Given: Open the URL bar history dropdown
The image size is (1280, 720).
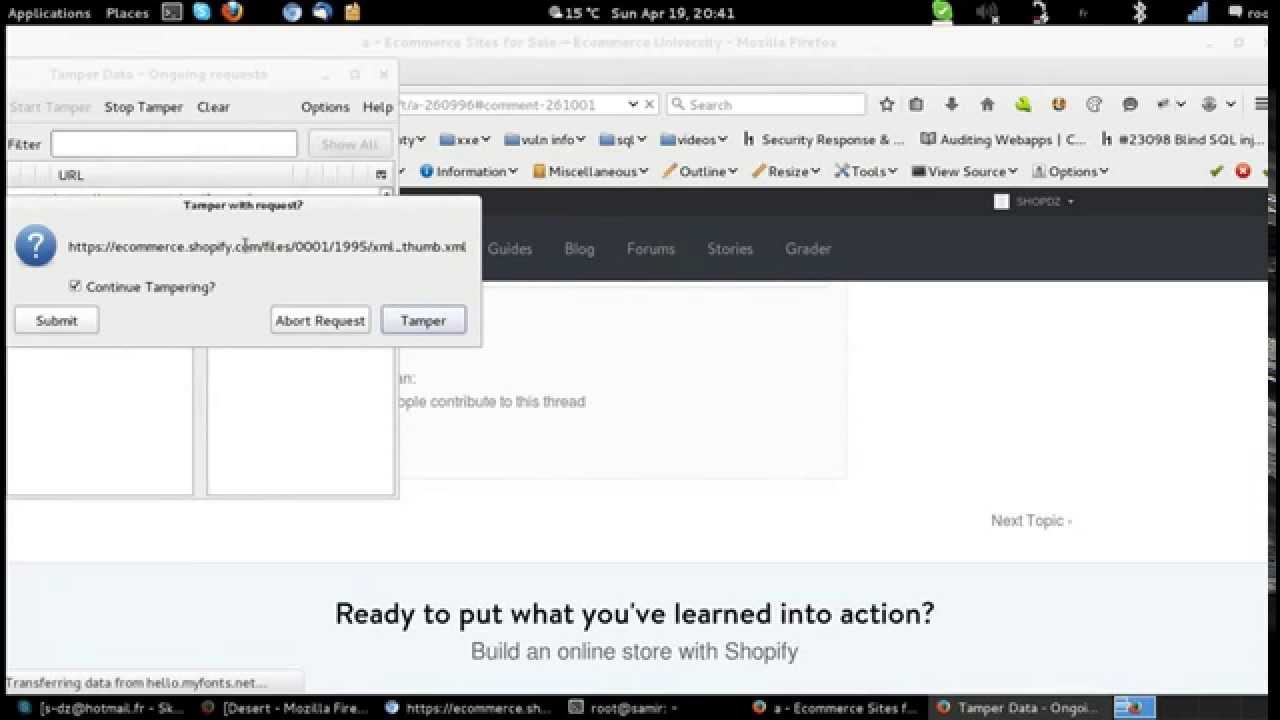Looking at the screenshot, I should pos(633,104).
